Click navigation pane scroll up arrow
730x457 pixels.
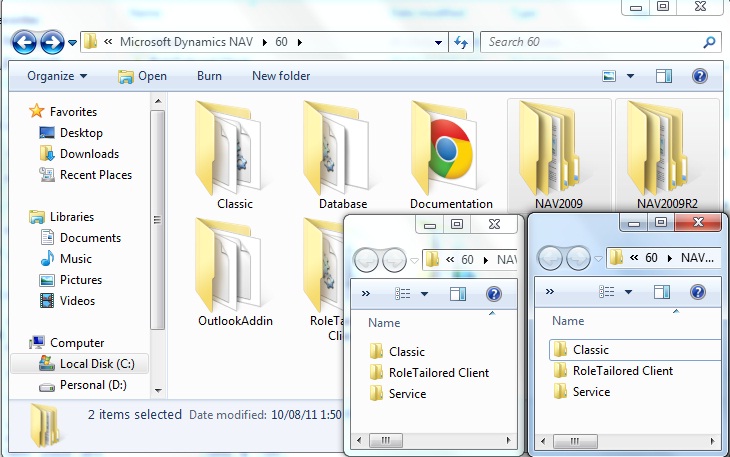click(158, 101)
